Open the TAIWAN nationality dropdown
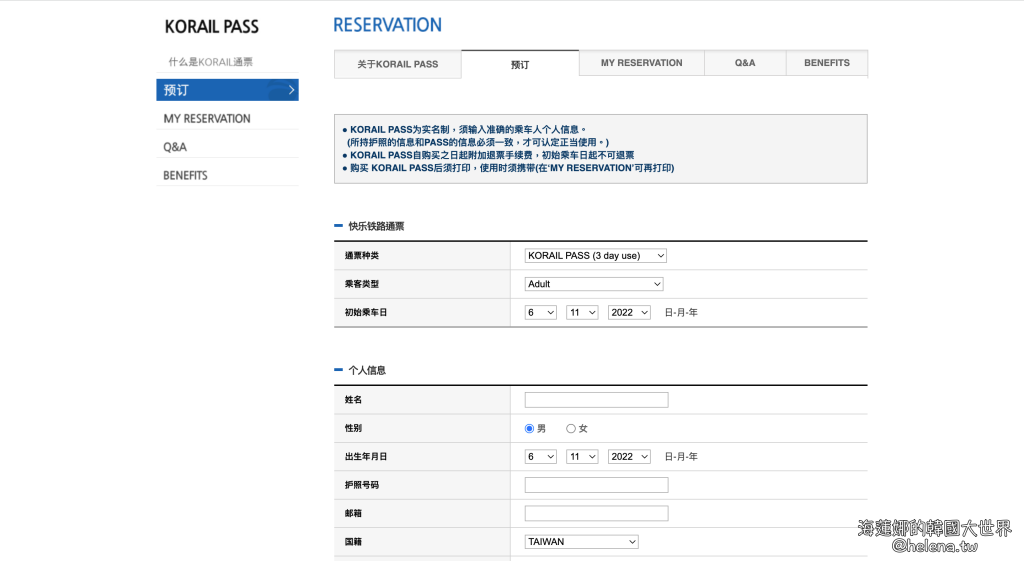Viewport: 1024px width, 561px height. click(581, 542)
